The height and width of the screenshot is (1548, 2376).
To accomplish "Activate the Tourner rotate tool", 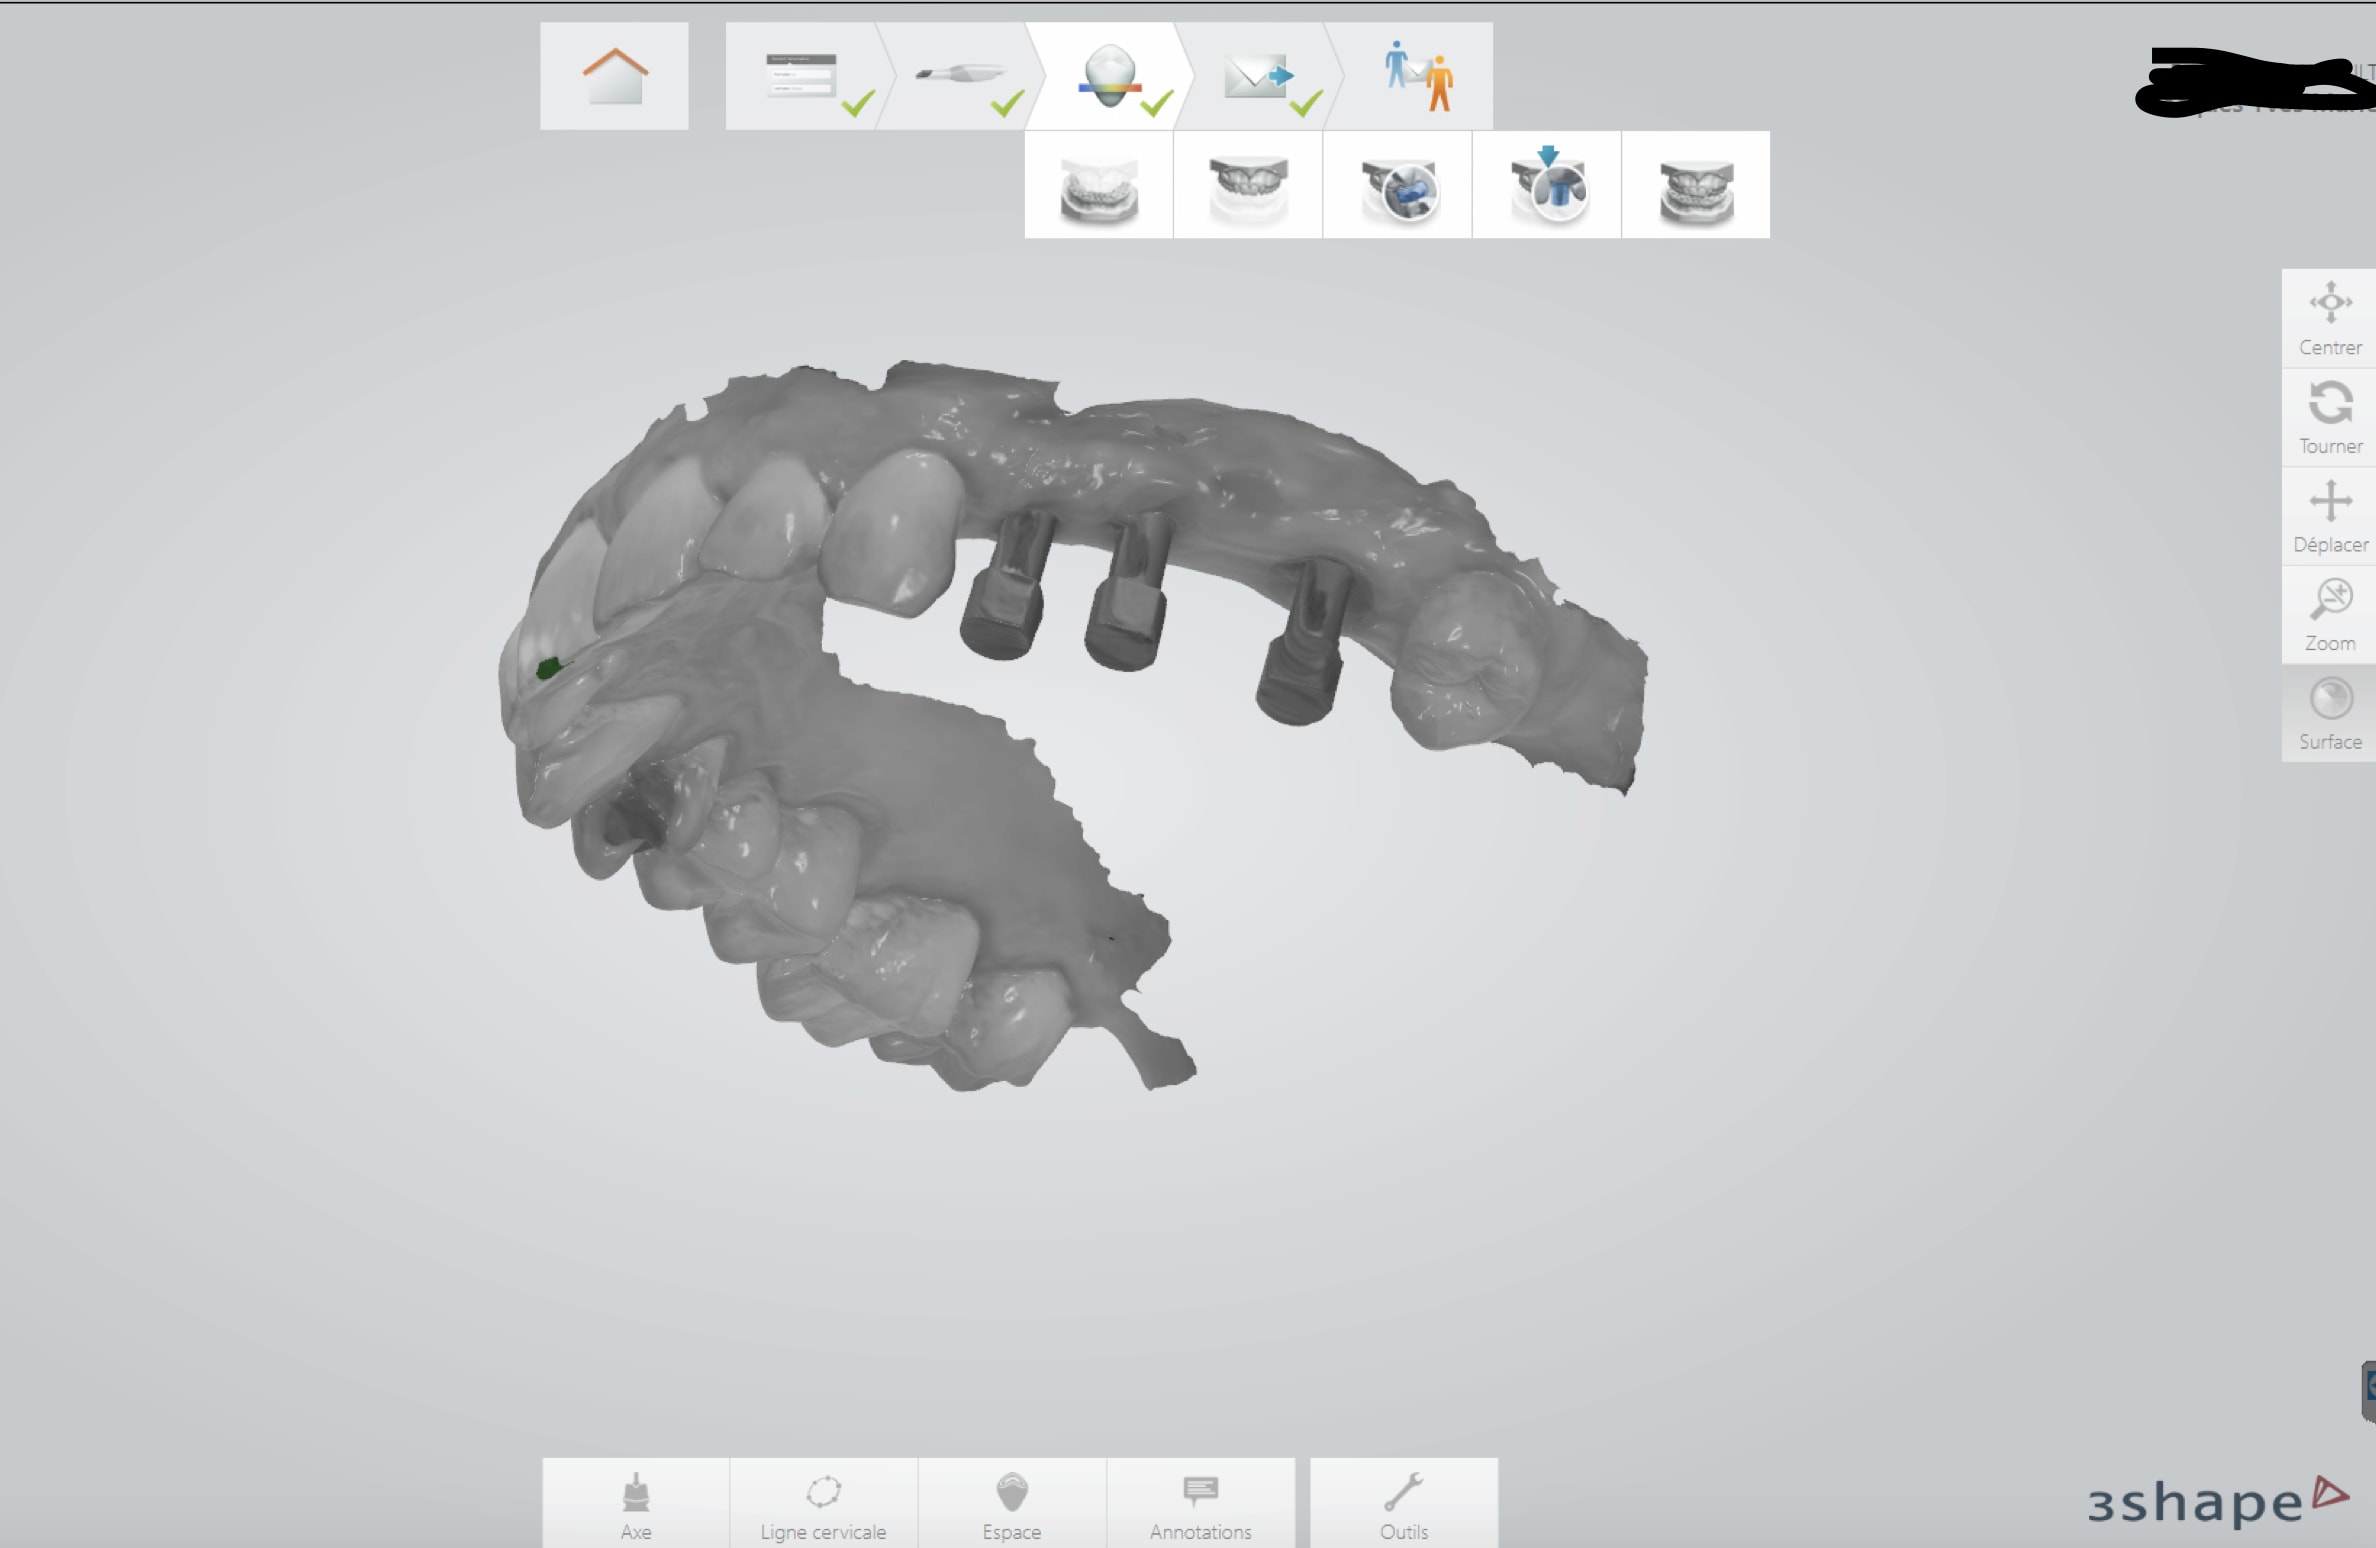I will 2329,417.
